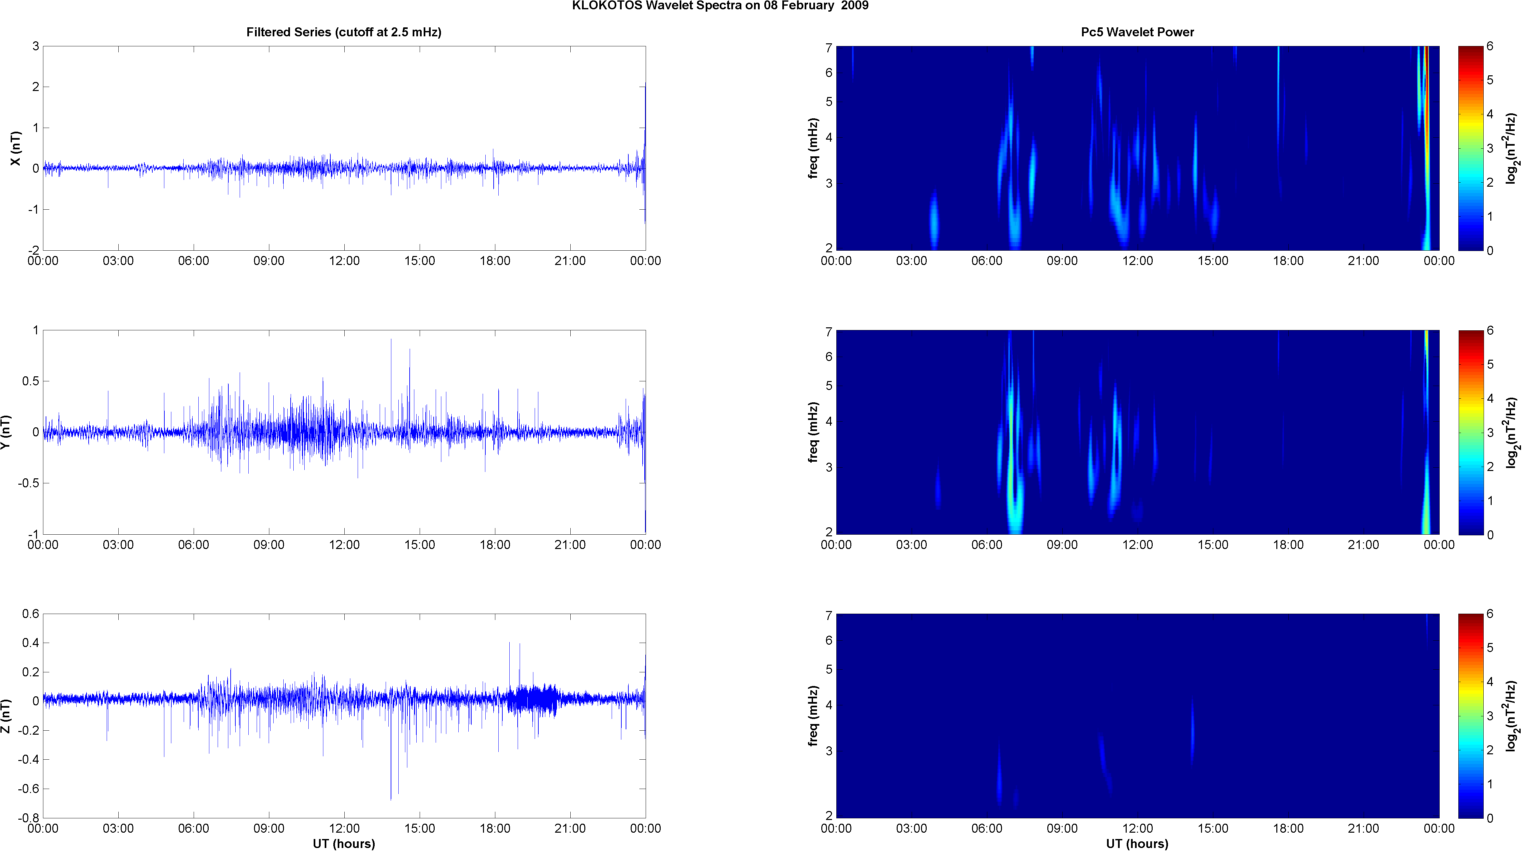1522x851 pixels.
Task: Click the Z-component Pc5 wavelet spectrogram
Action: point(1137,716)
